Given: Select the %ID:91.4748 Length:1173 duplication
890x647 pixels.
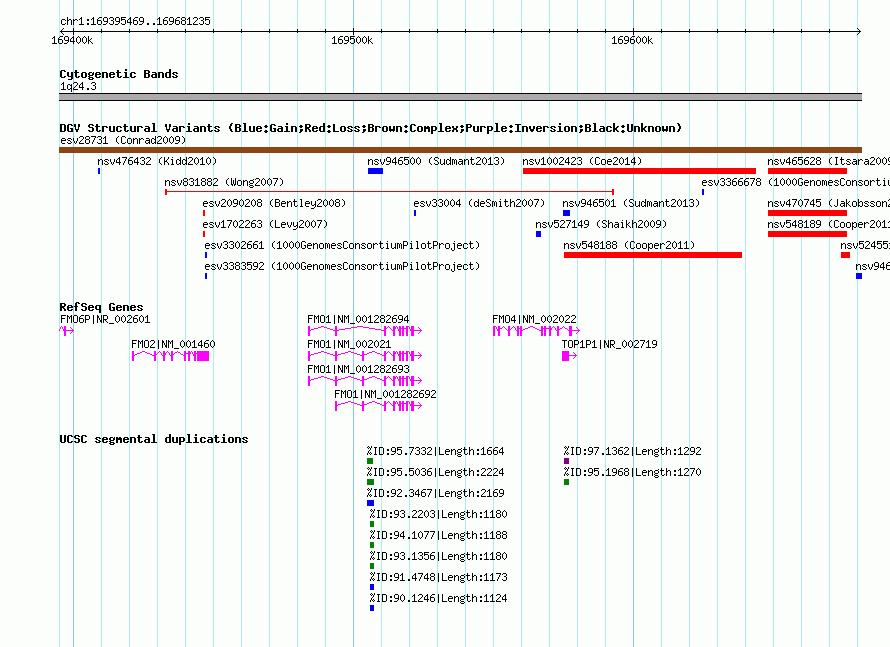Looking at the screenshot, I should pyautogui.click(x=372, y=587).
